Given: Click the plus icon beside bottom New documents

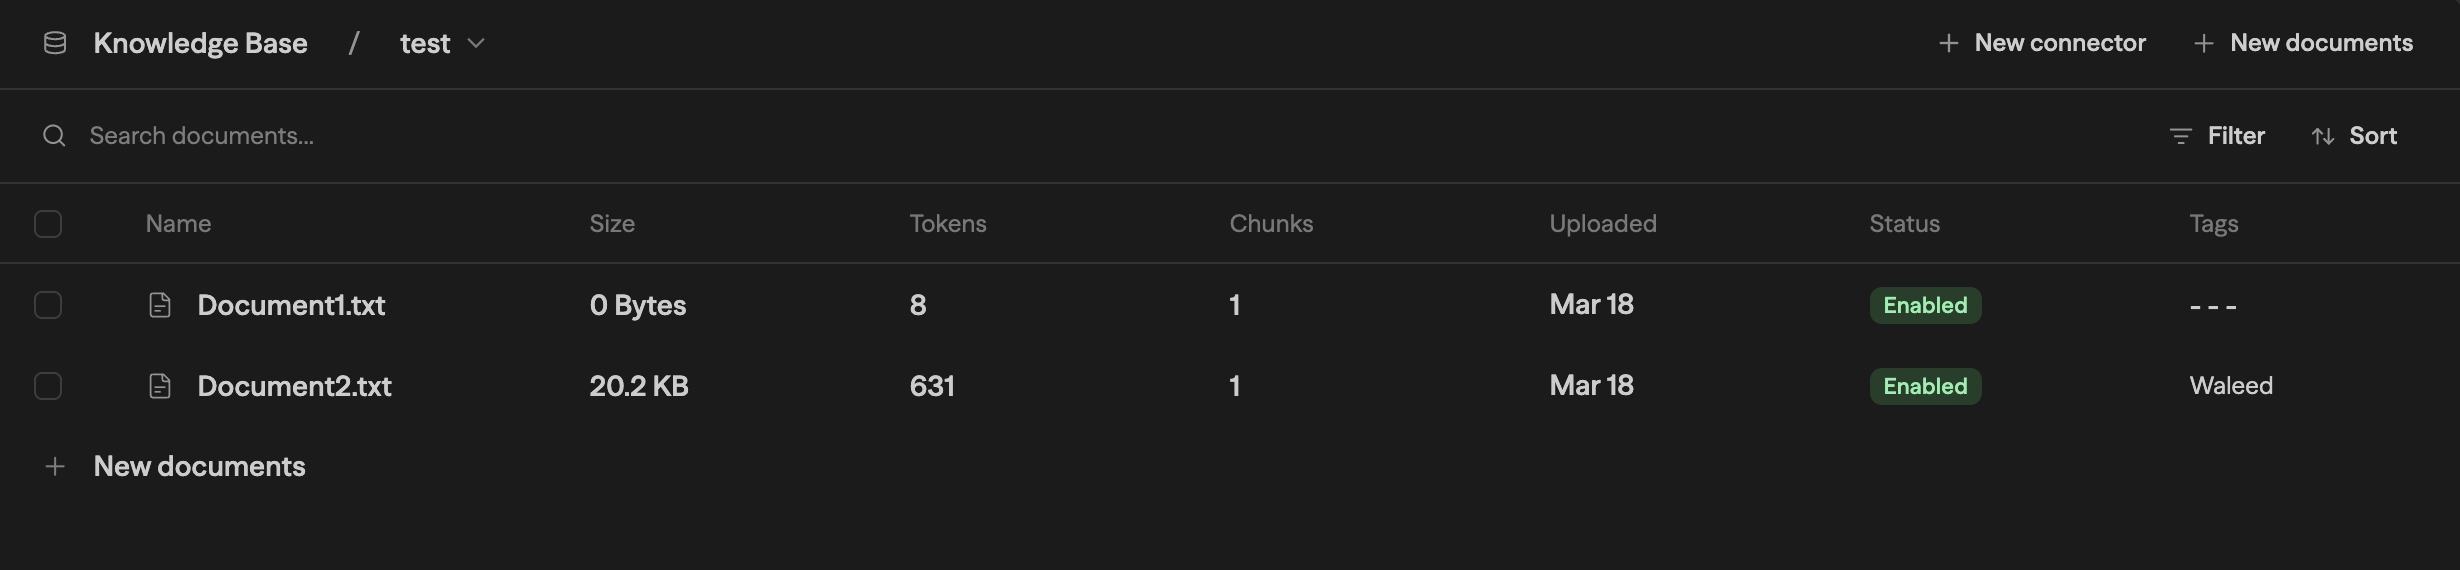Looking at the screenshot, I should point(55,467).
